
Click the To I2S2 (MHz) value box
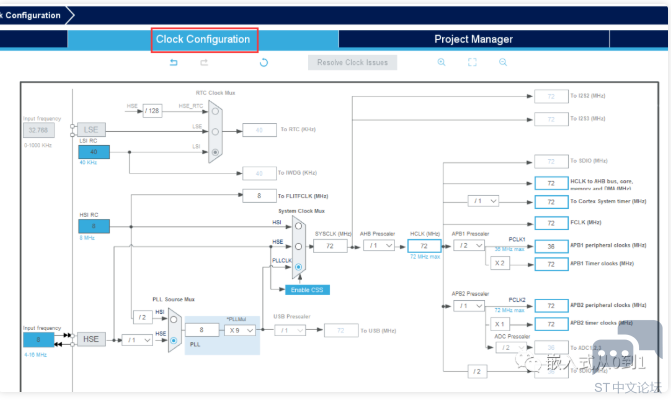click(551, 96)
